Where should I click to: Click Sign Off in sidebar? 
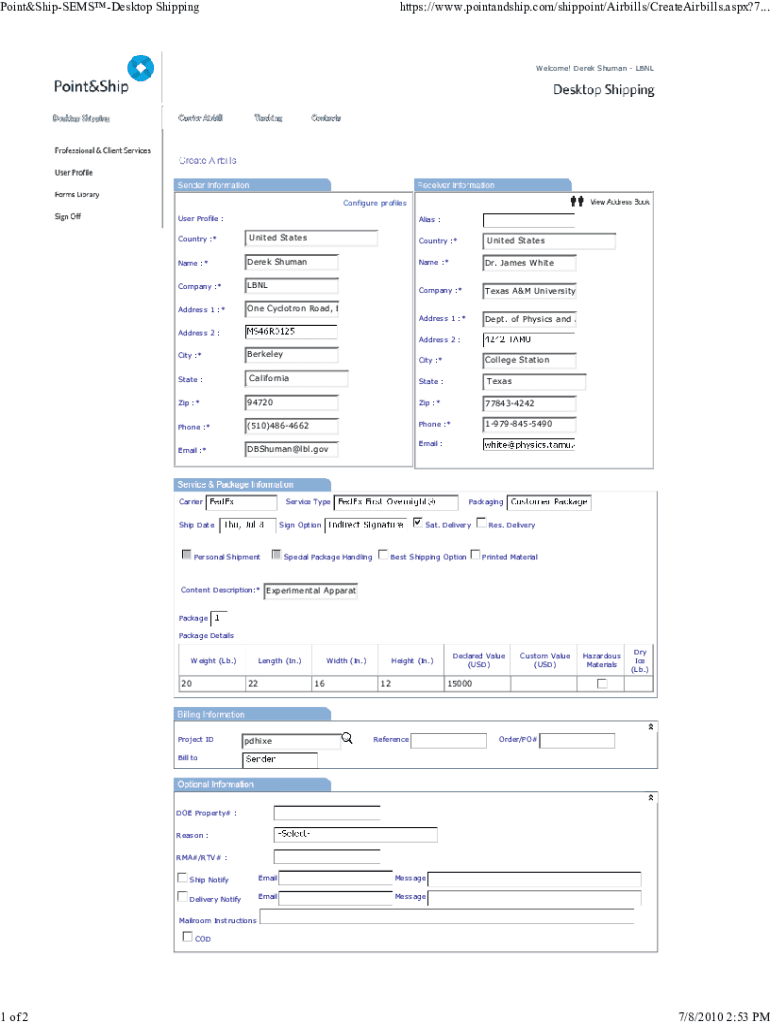click(x=68, y=216)
